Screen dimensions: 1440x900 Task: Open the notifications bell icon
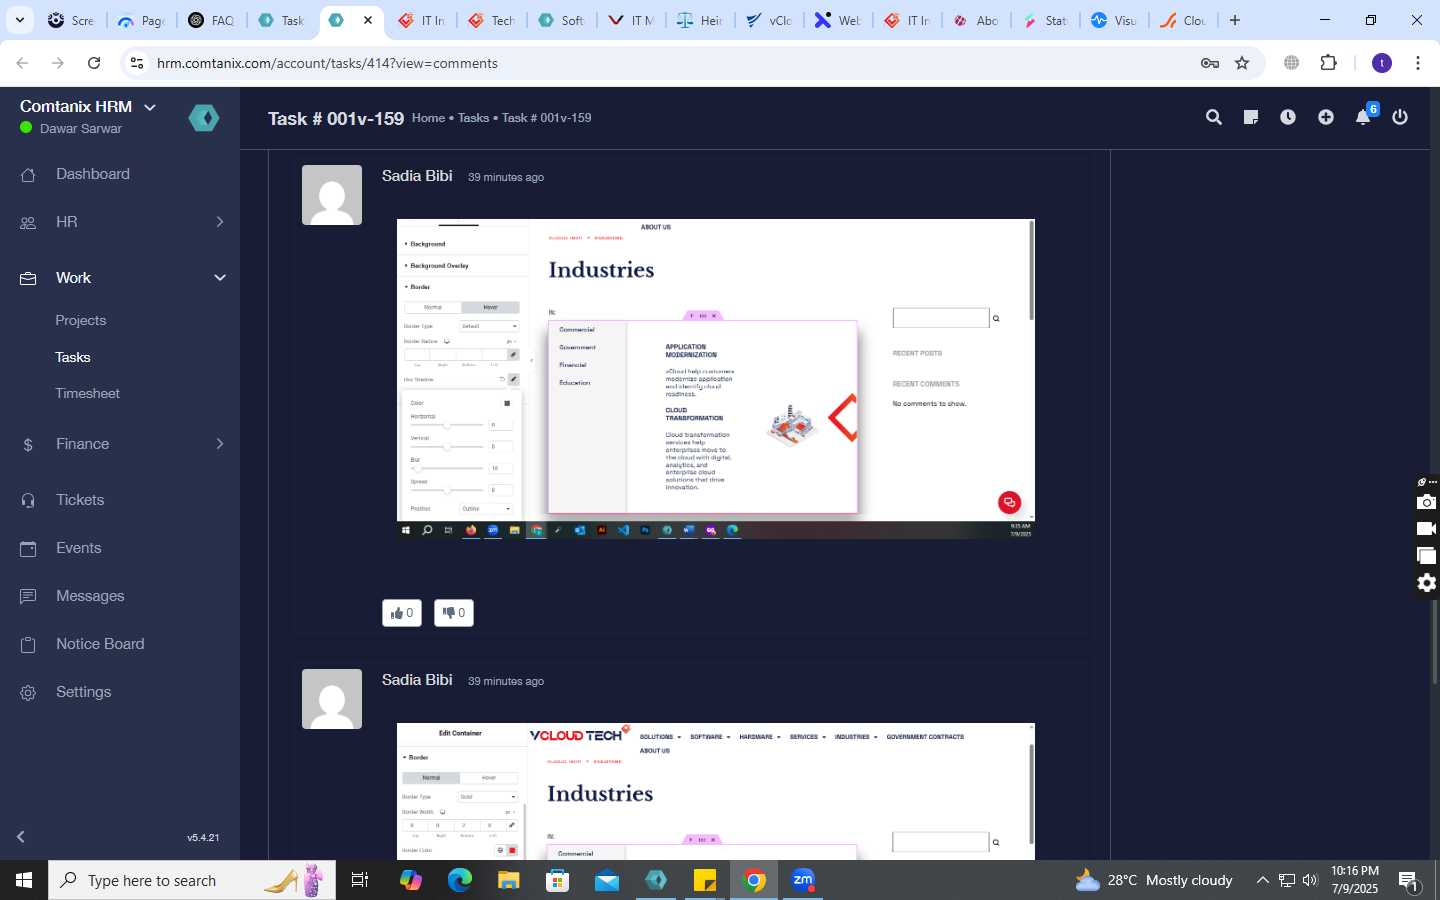click(x=1363, y=118)
